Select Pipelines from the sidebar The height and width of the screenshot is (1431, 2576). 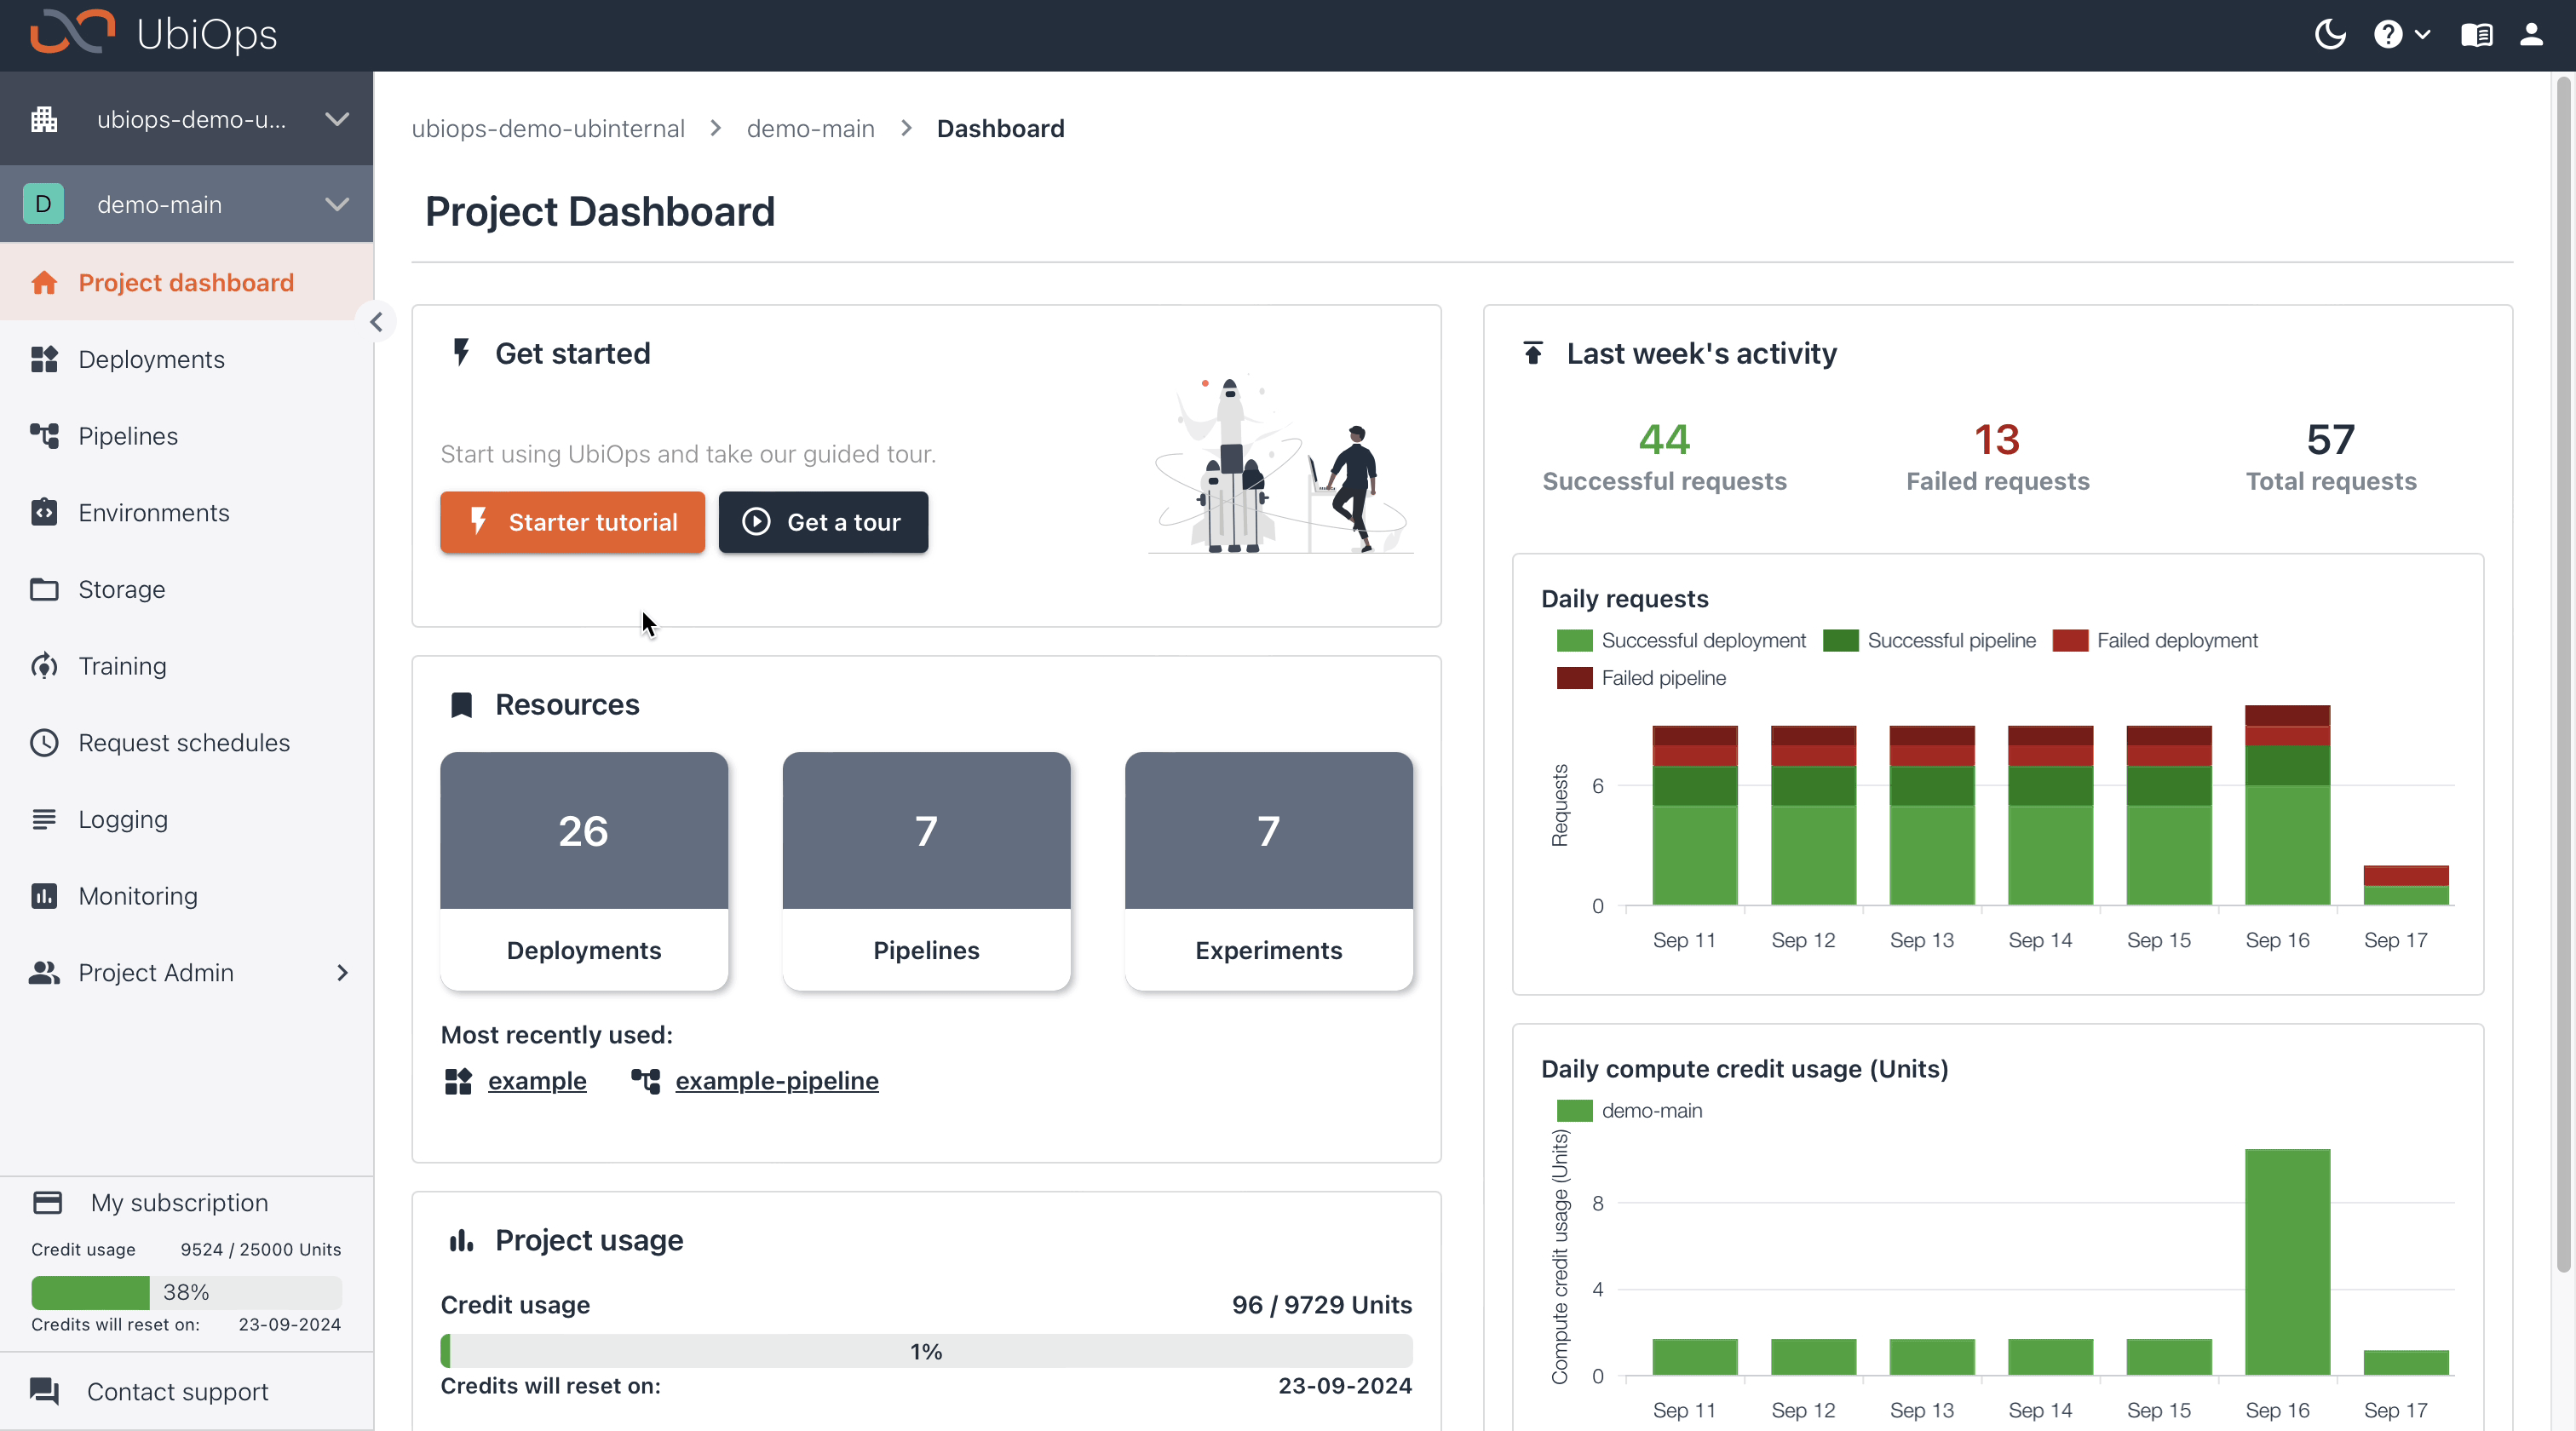(127, 435)
